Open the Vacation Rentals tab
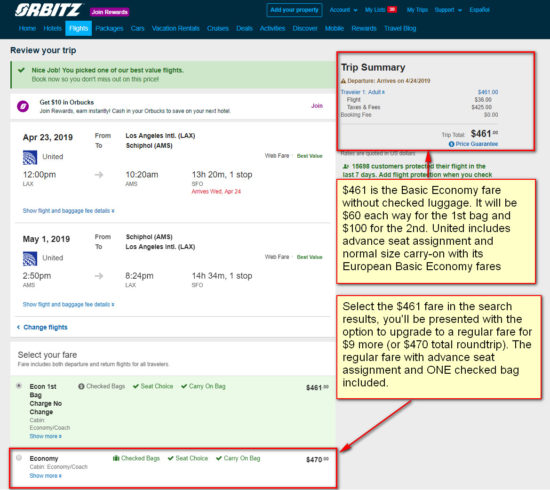Viewport: 550px width, 490px height. coord(176,28)
